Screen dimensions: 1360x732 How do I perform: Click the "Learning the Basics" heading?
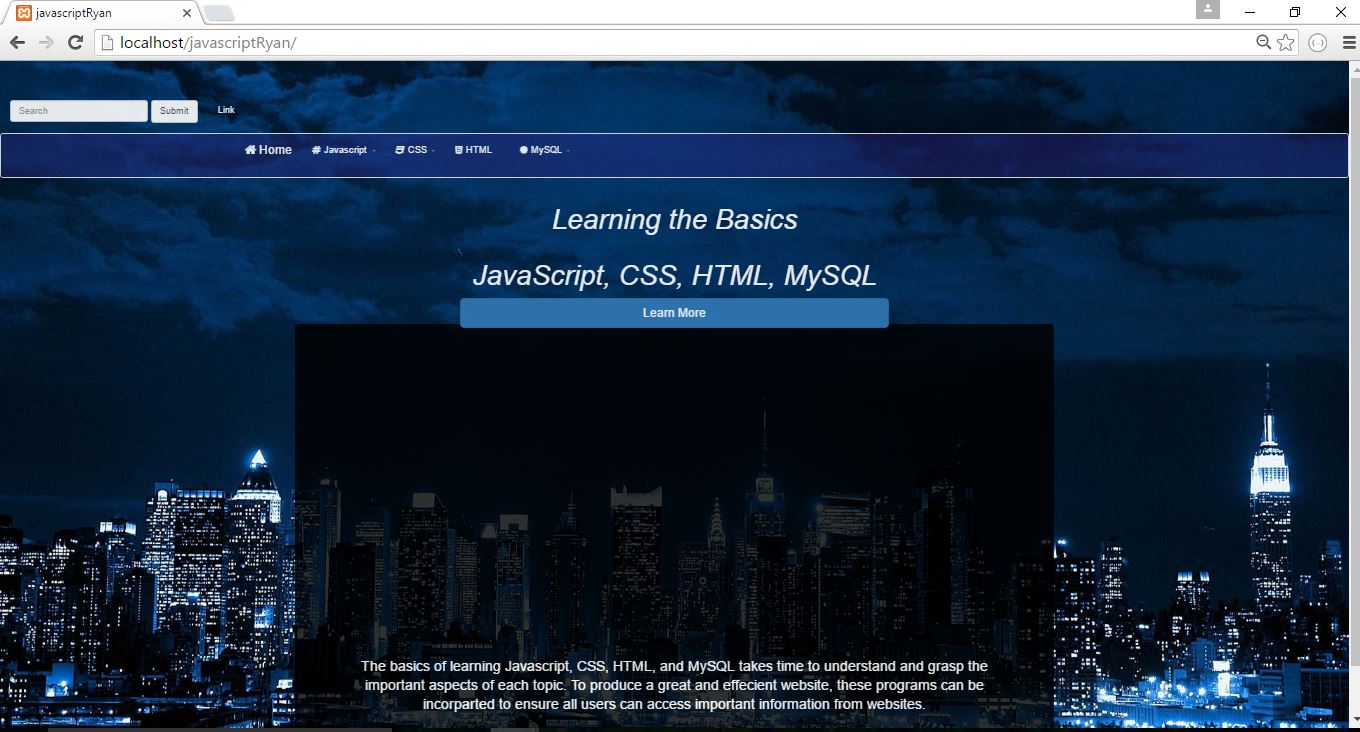tap(675, 220)
